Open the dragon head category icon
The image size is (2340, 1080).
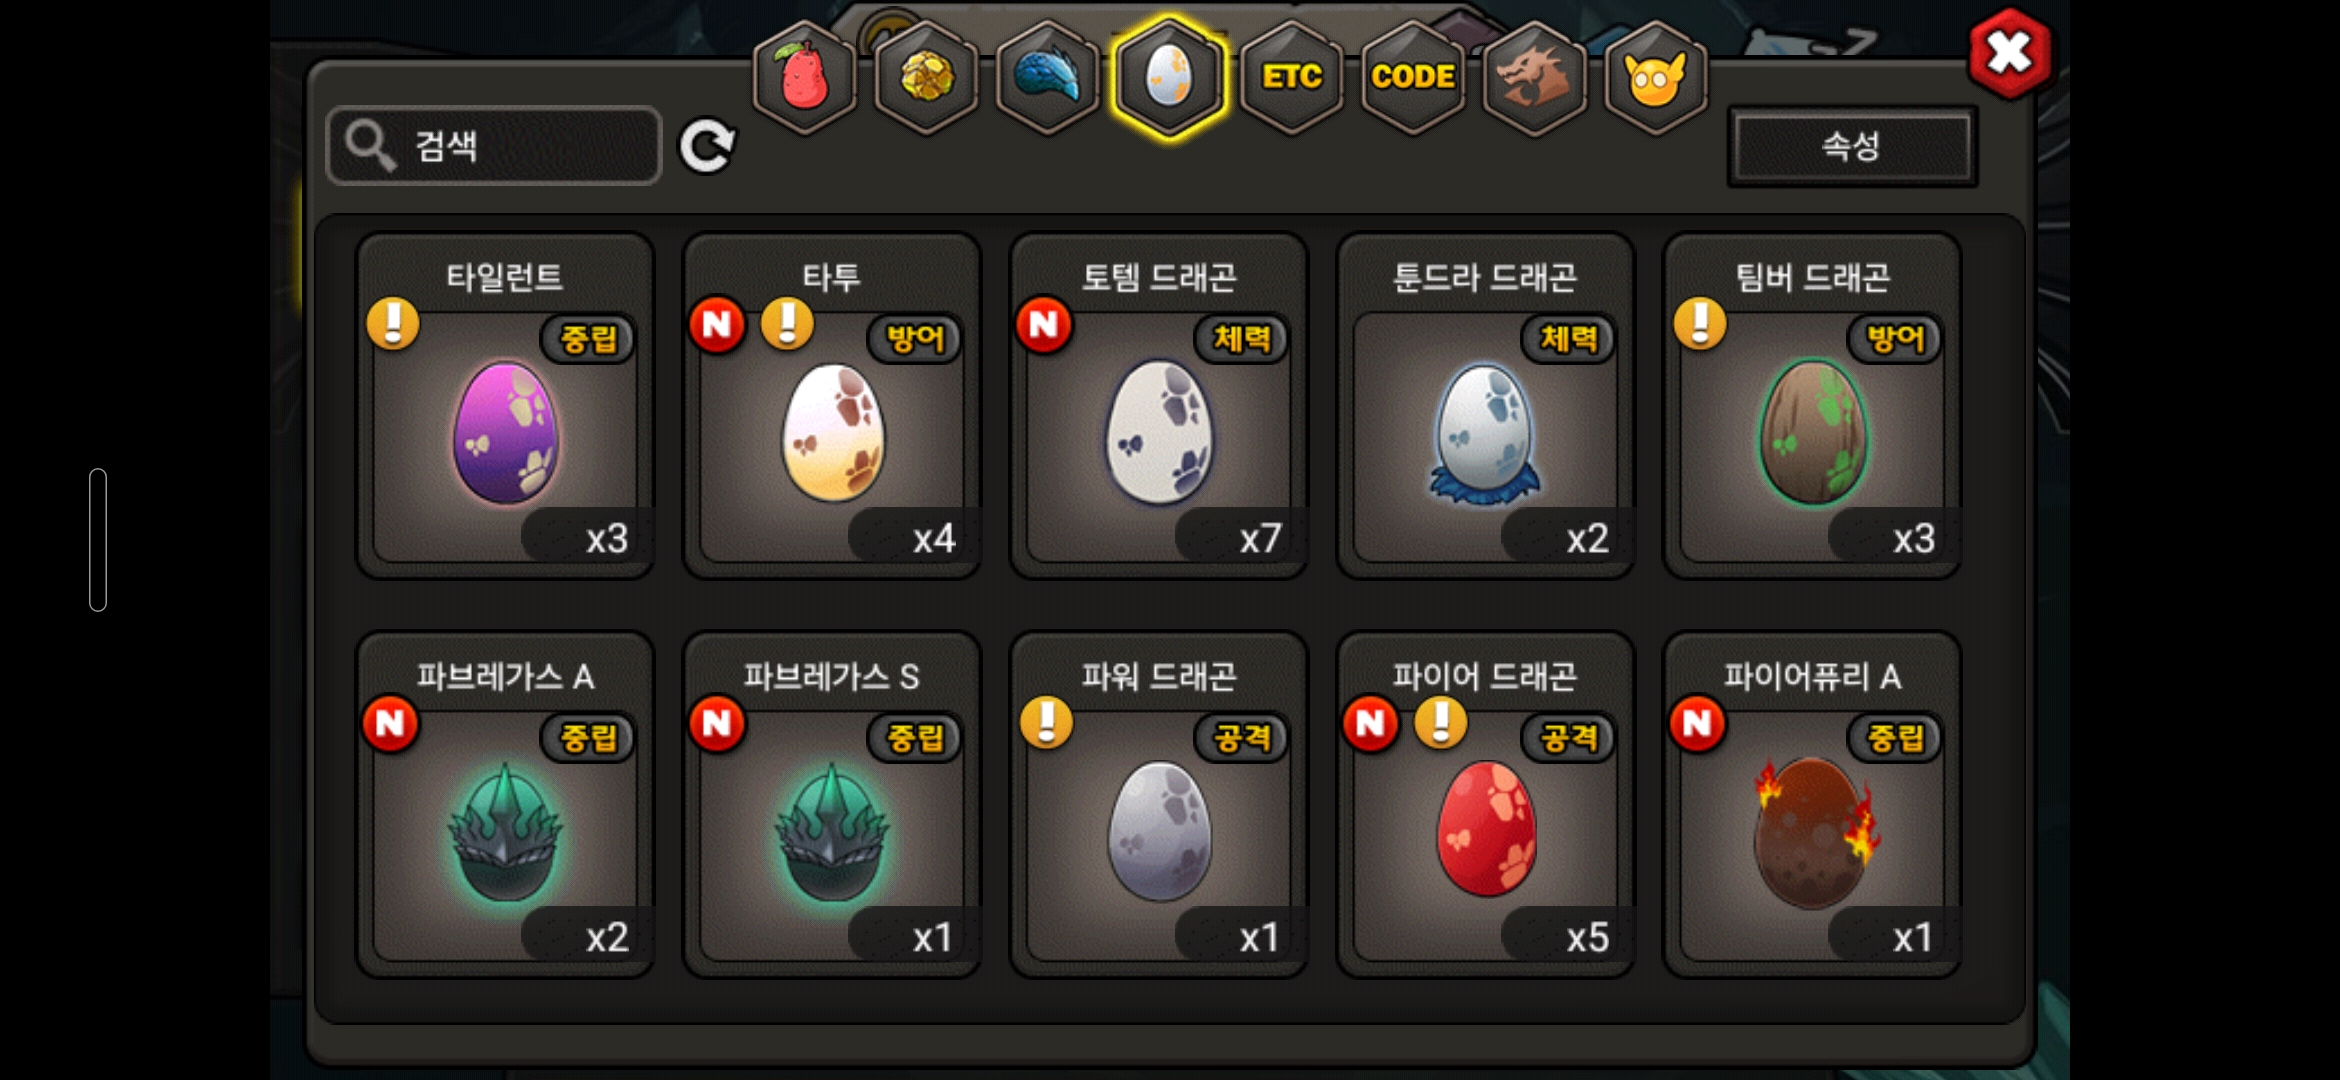(1534, 78)
